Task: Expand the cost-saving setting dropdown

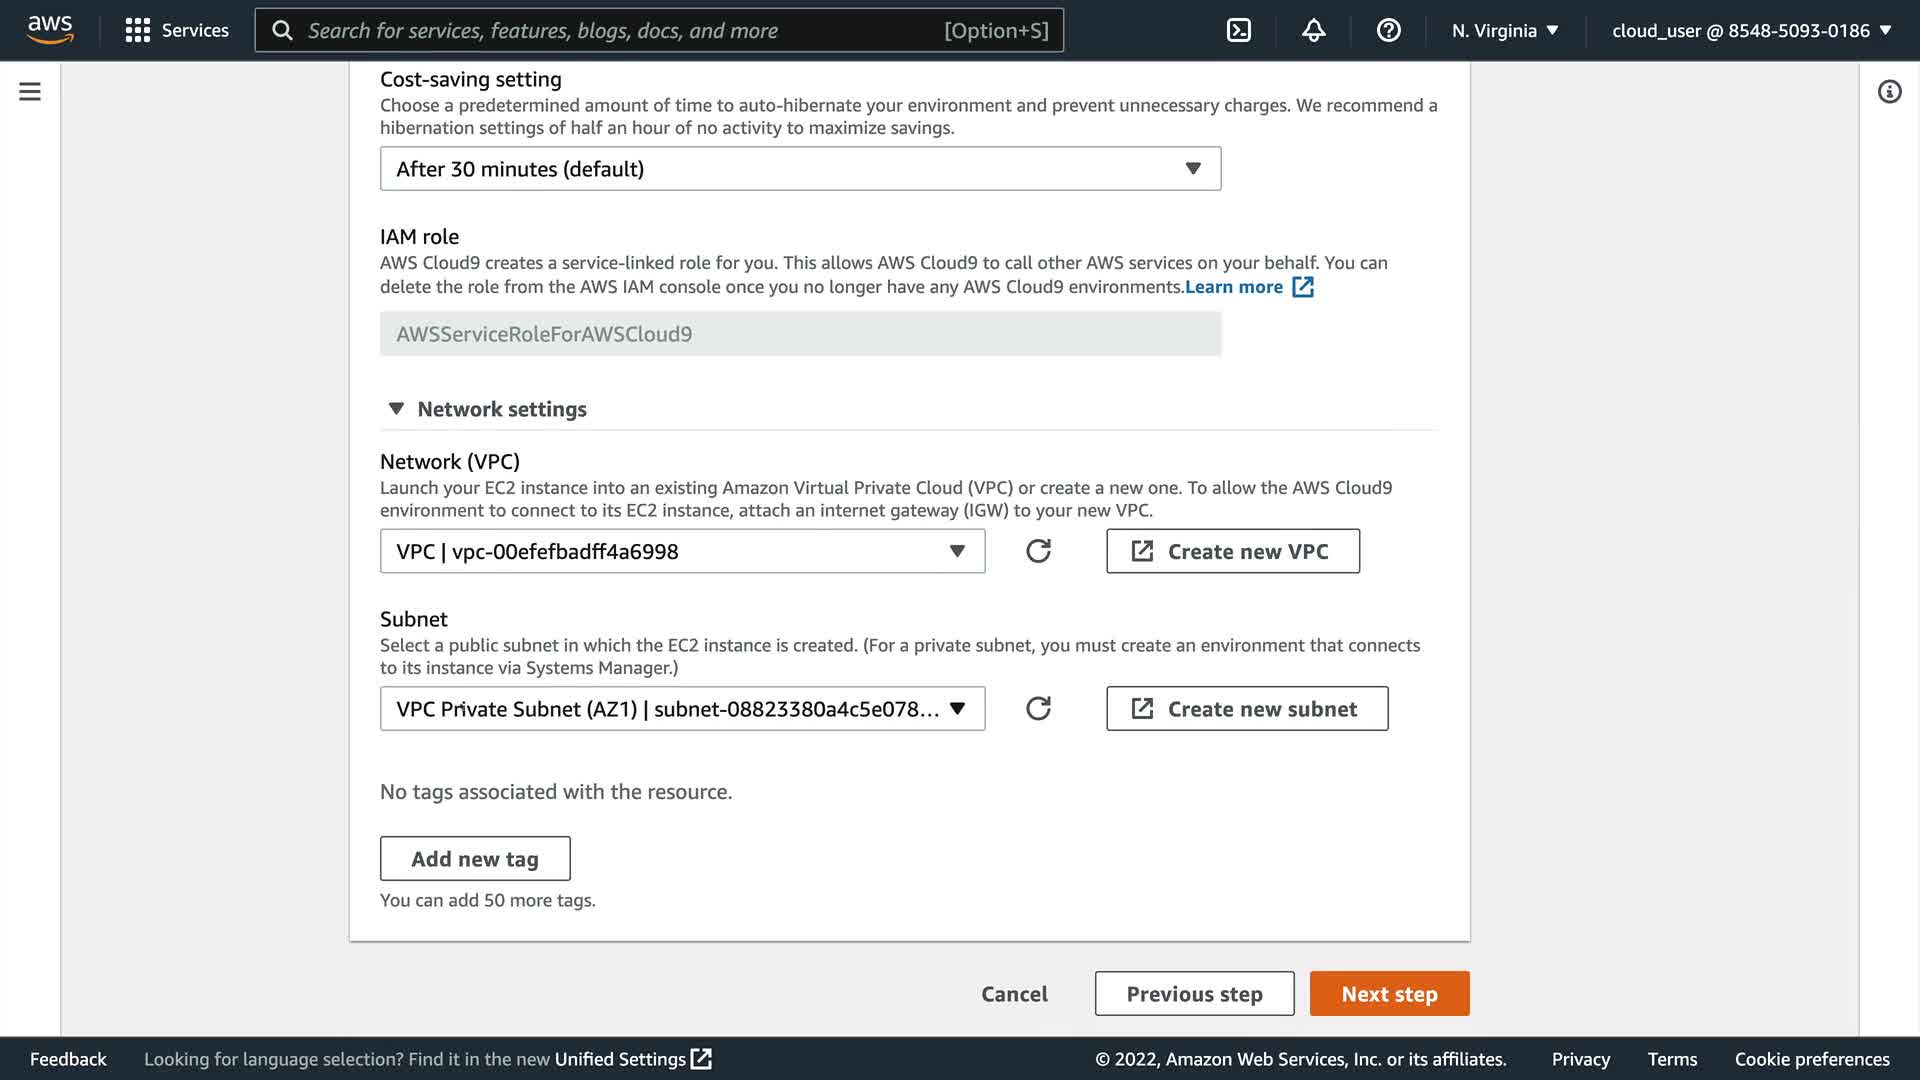Action: pos(800,169)
